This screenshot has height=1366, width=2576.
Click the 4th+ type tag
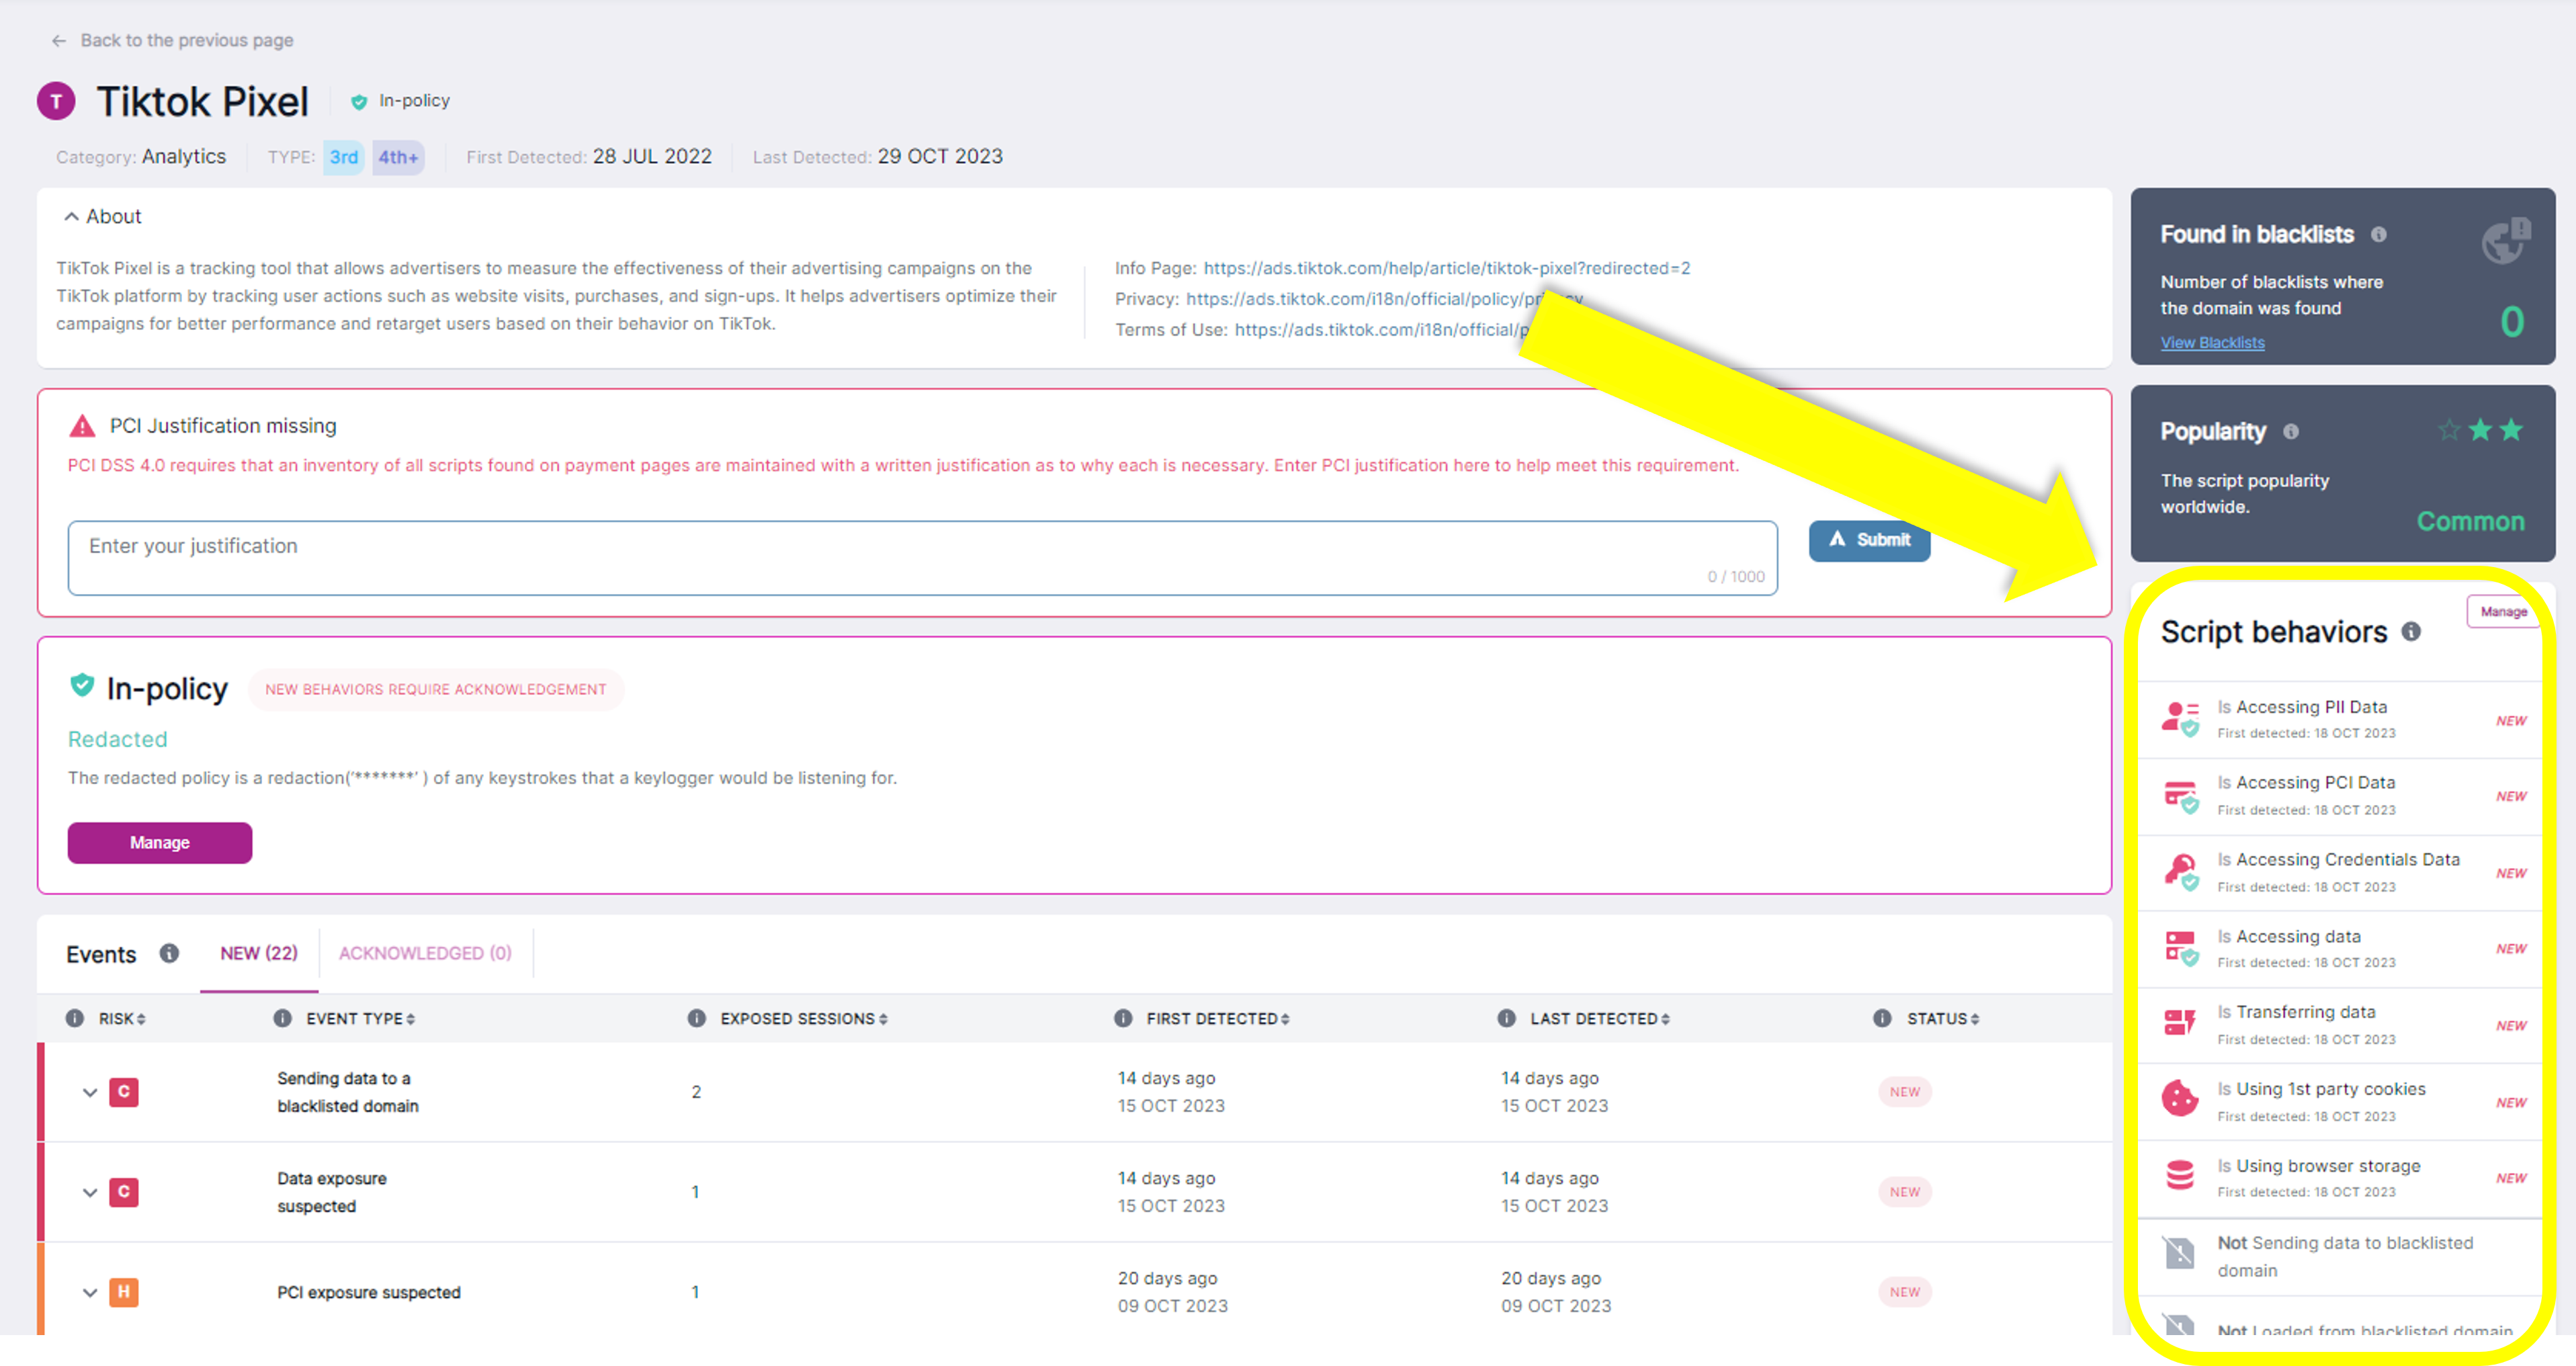(398, 157)
